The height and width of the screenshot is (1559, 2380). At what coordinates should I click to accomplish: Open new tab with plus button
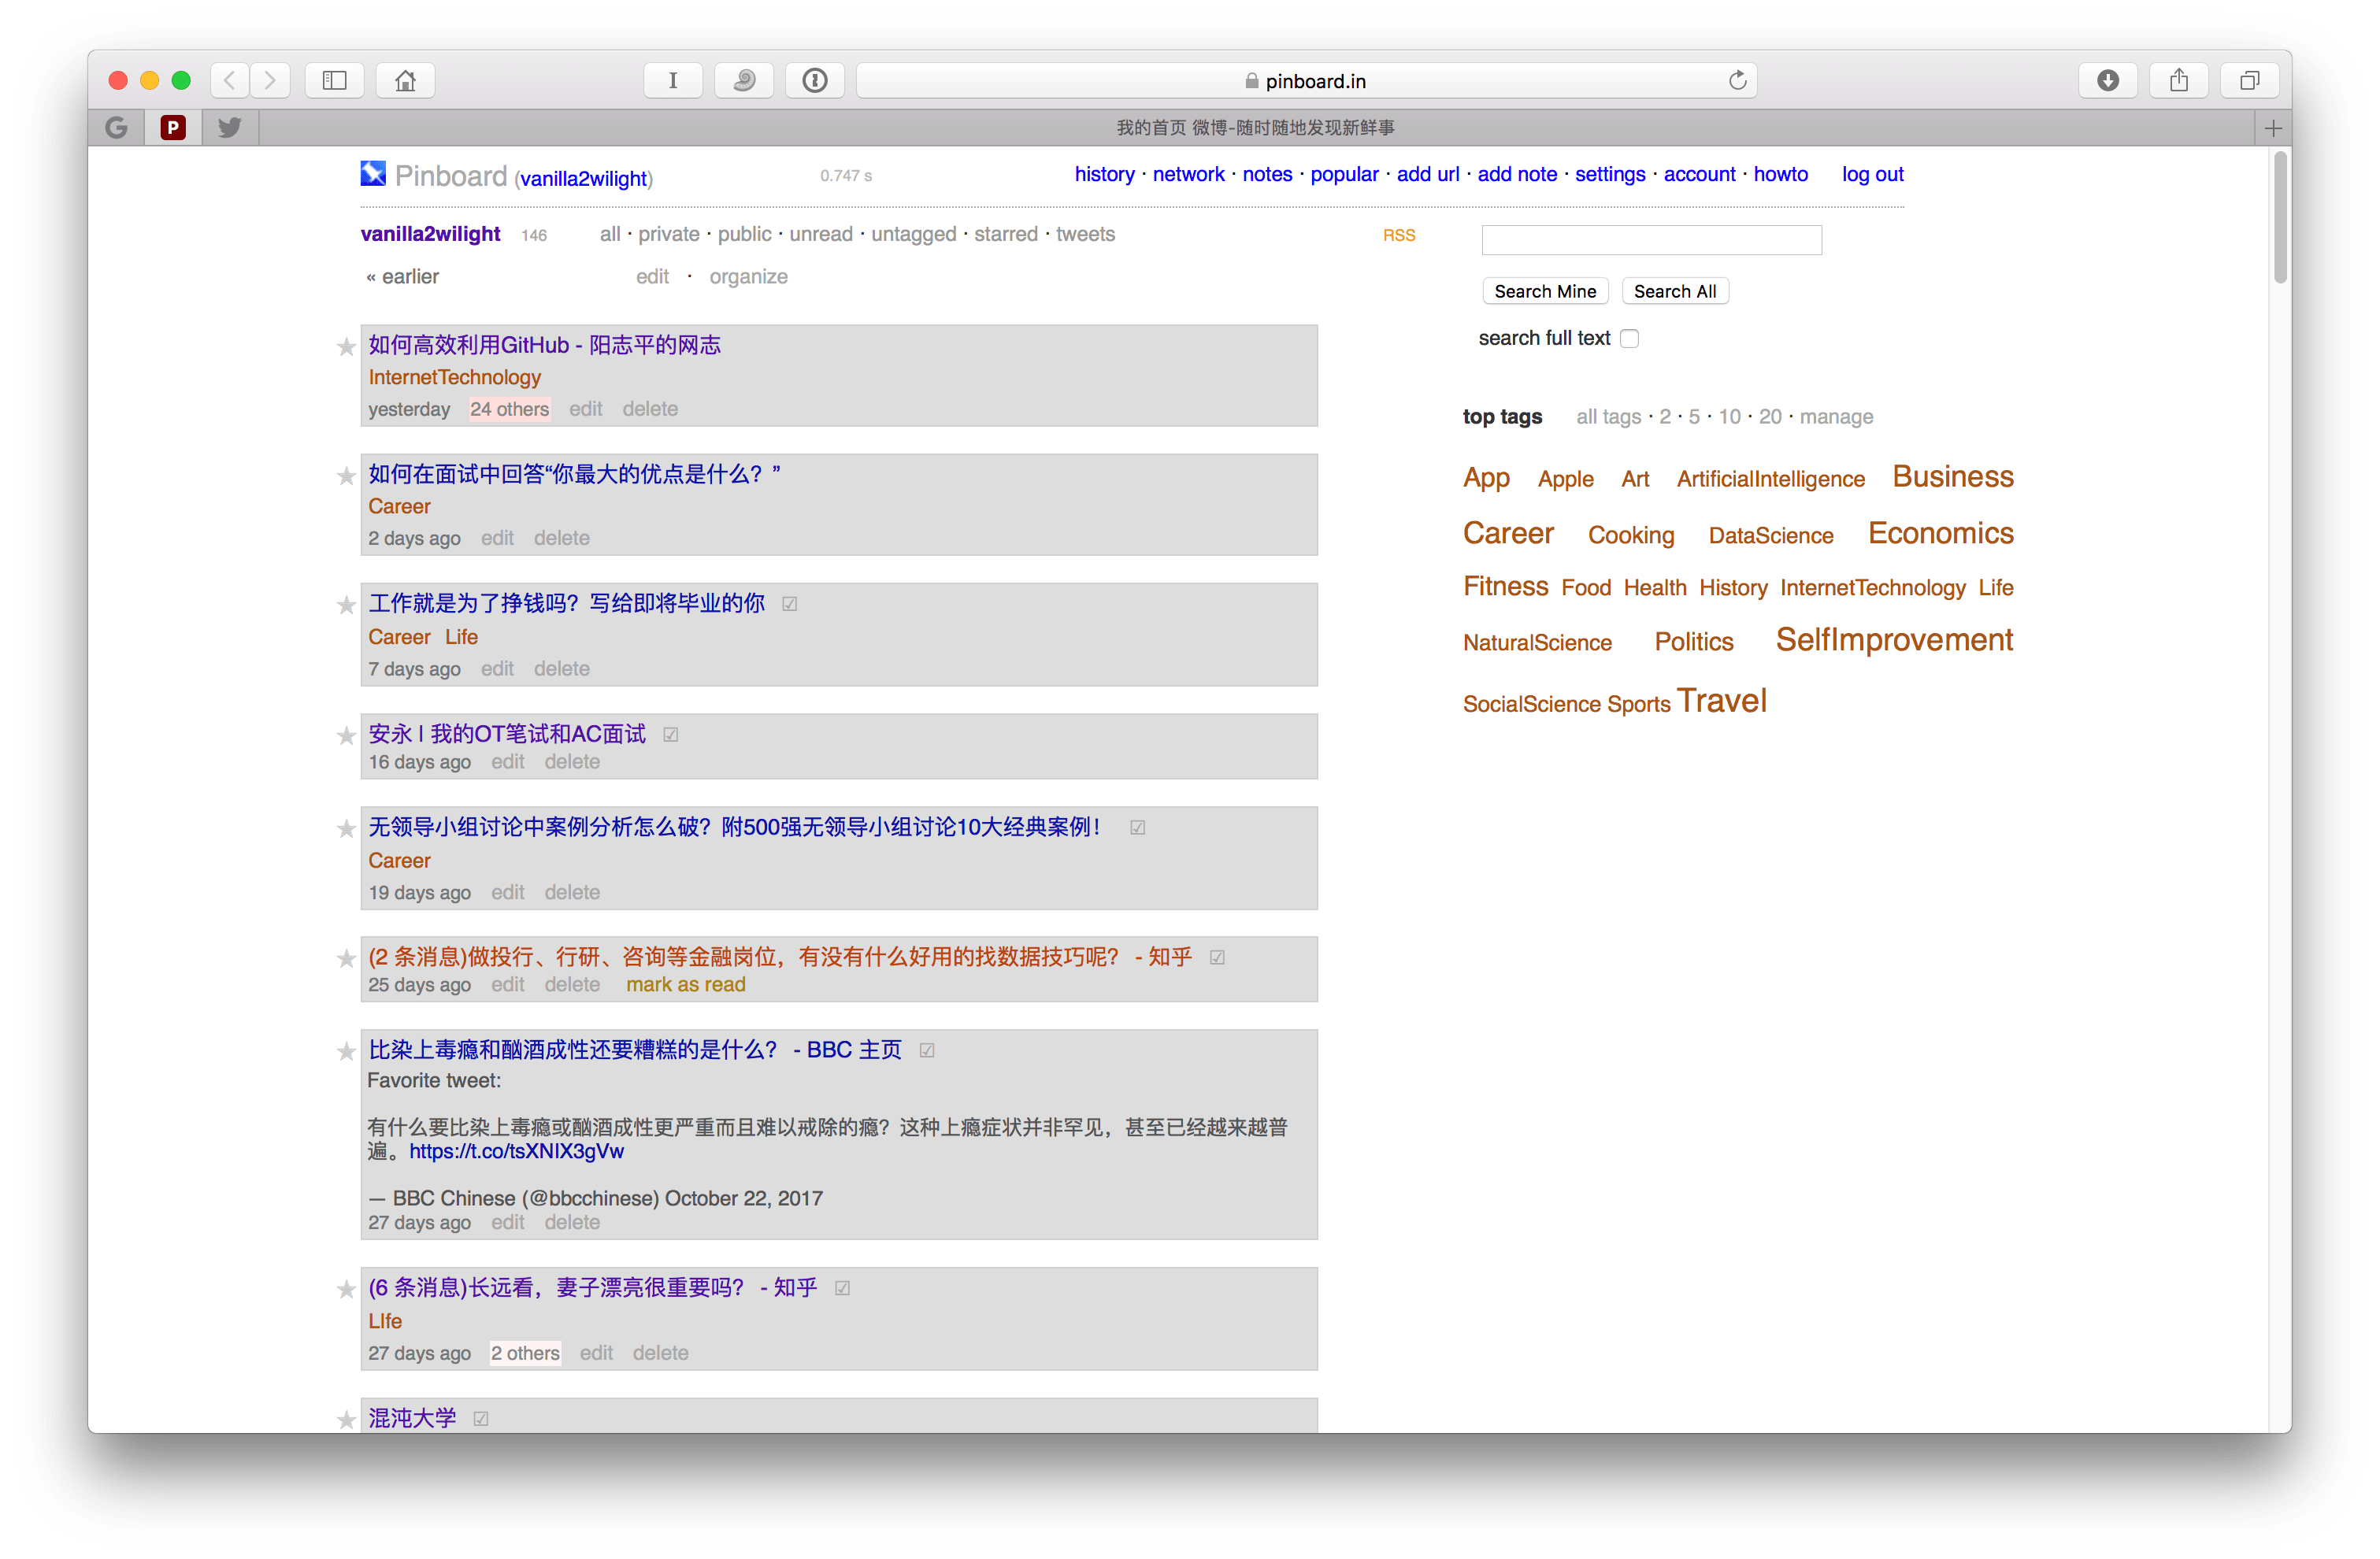point(2273,128)
